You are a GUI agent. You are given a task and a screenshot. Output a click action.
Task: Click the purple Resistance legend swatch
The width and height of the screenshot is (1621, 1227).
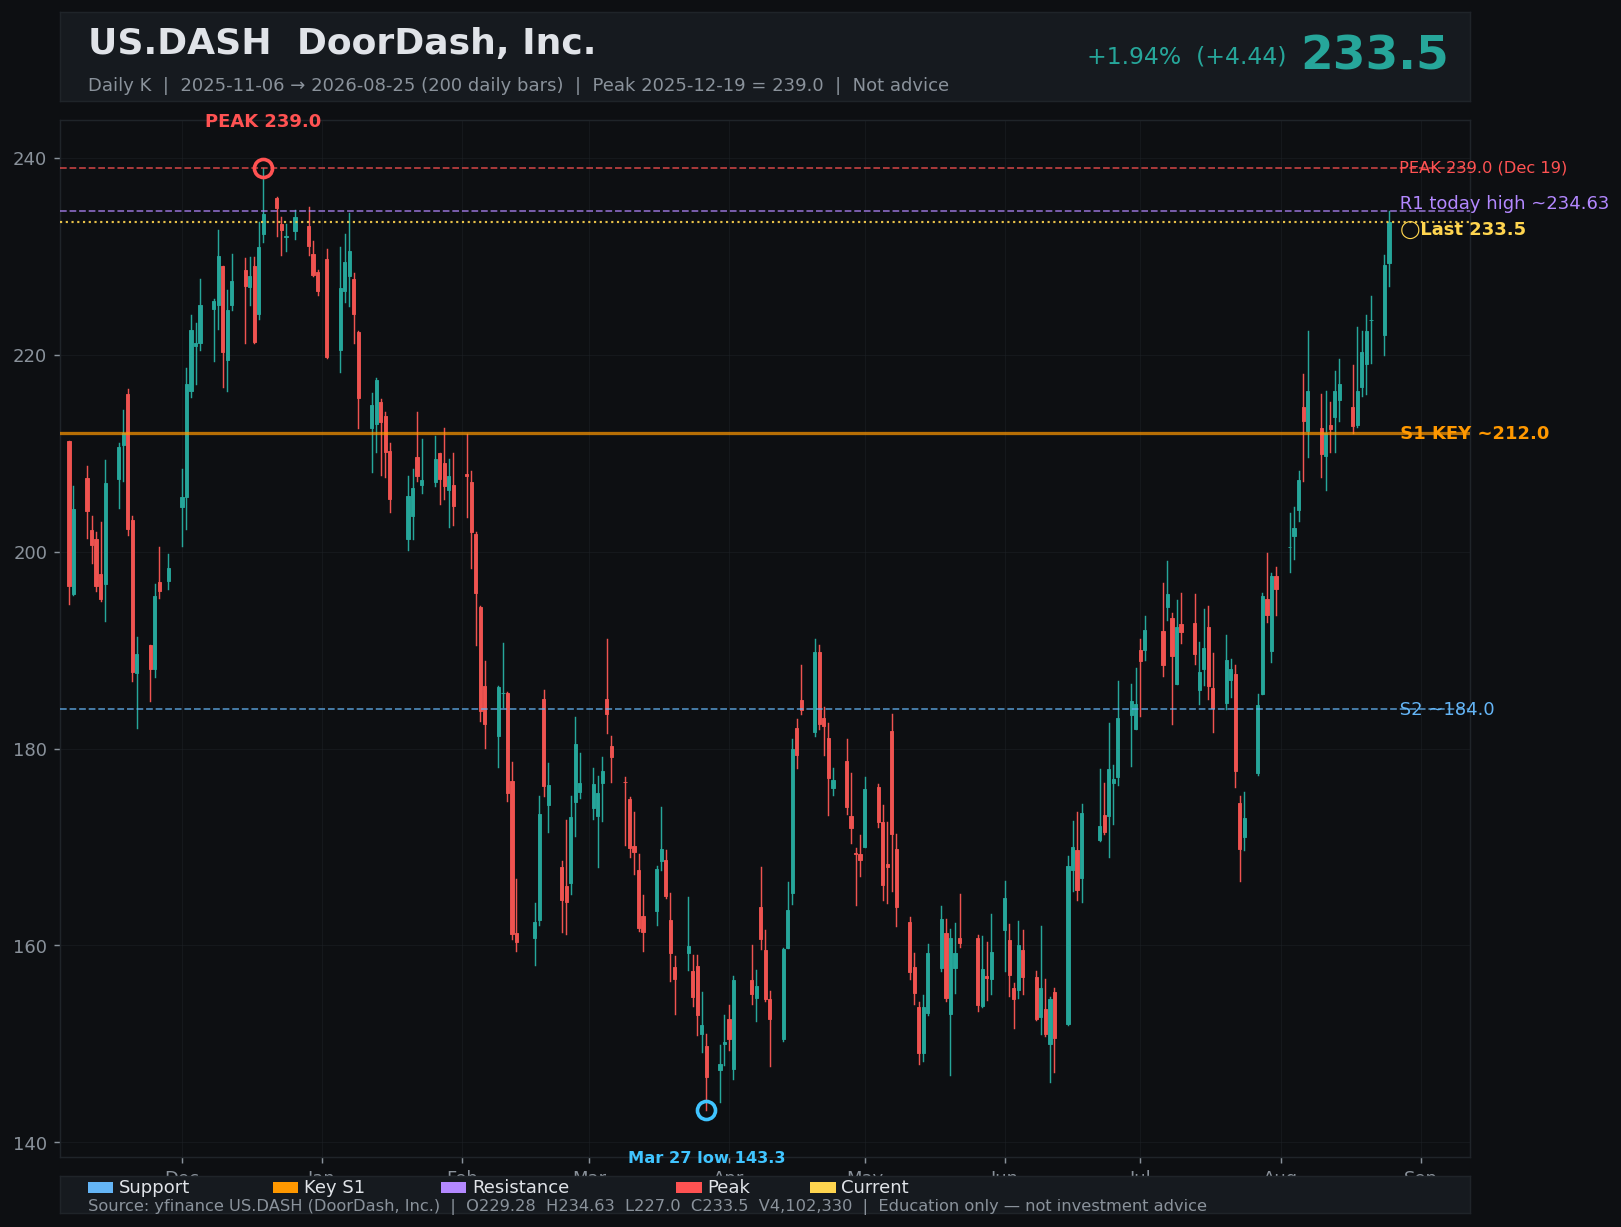point(453,1187)
